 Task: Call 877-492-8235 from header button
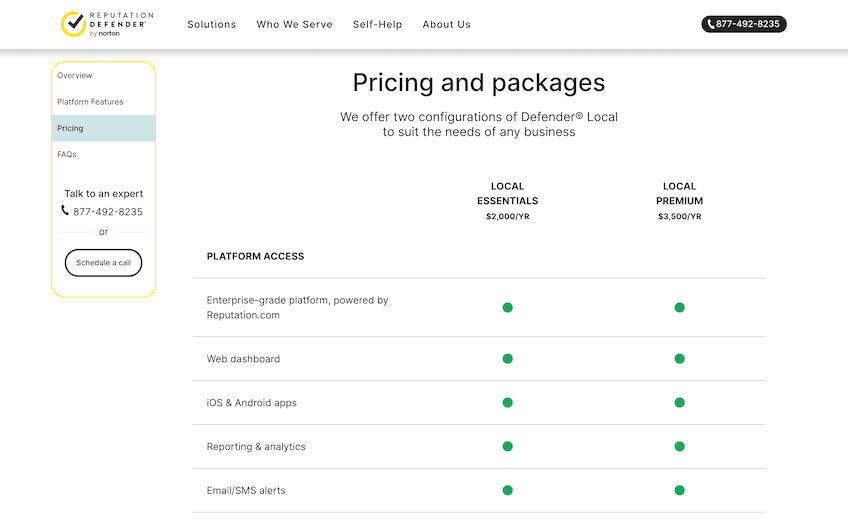click(743, 24)
